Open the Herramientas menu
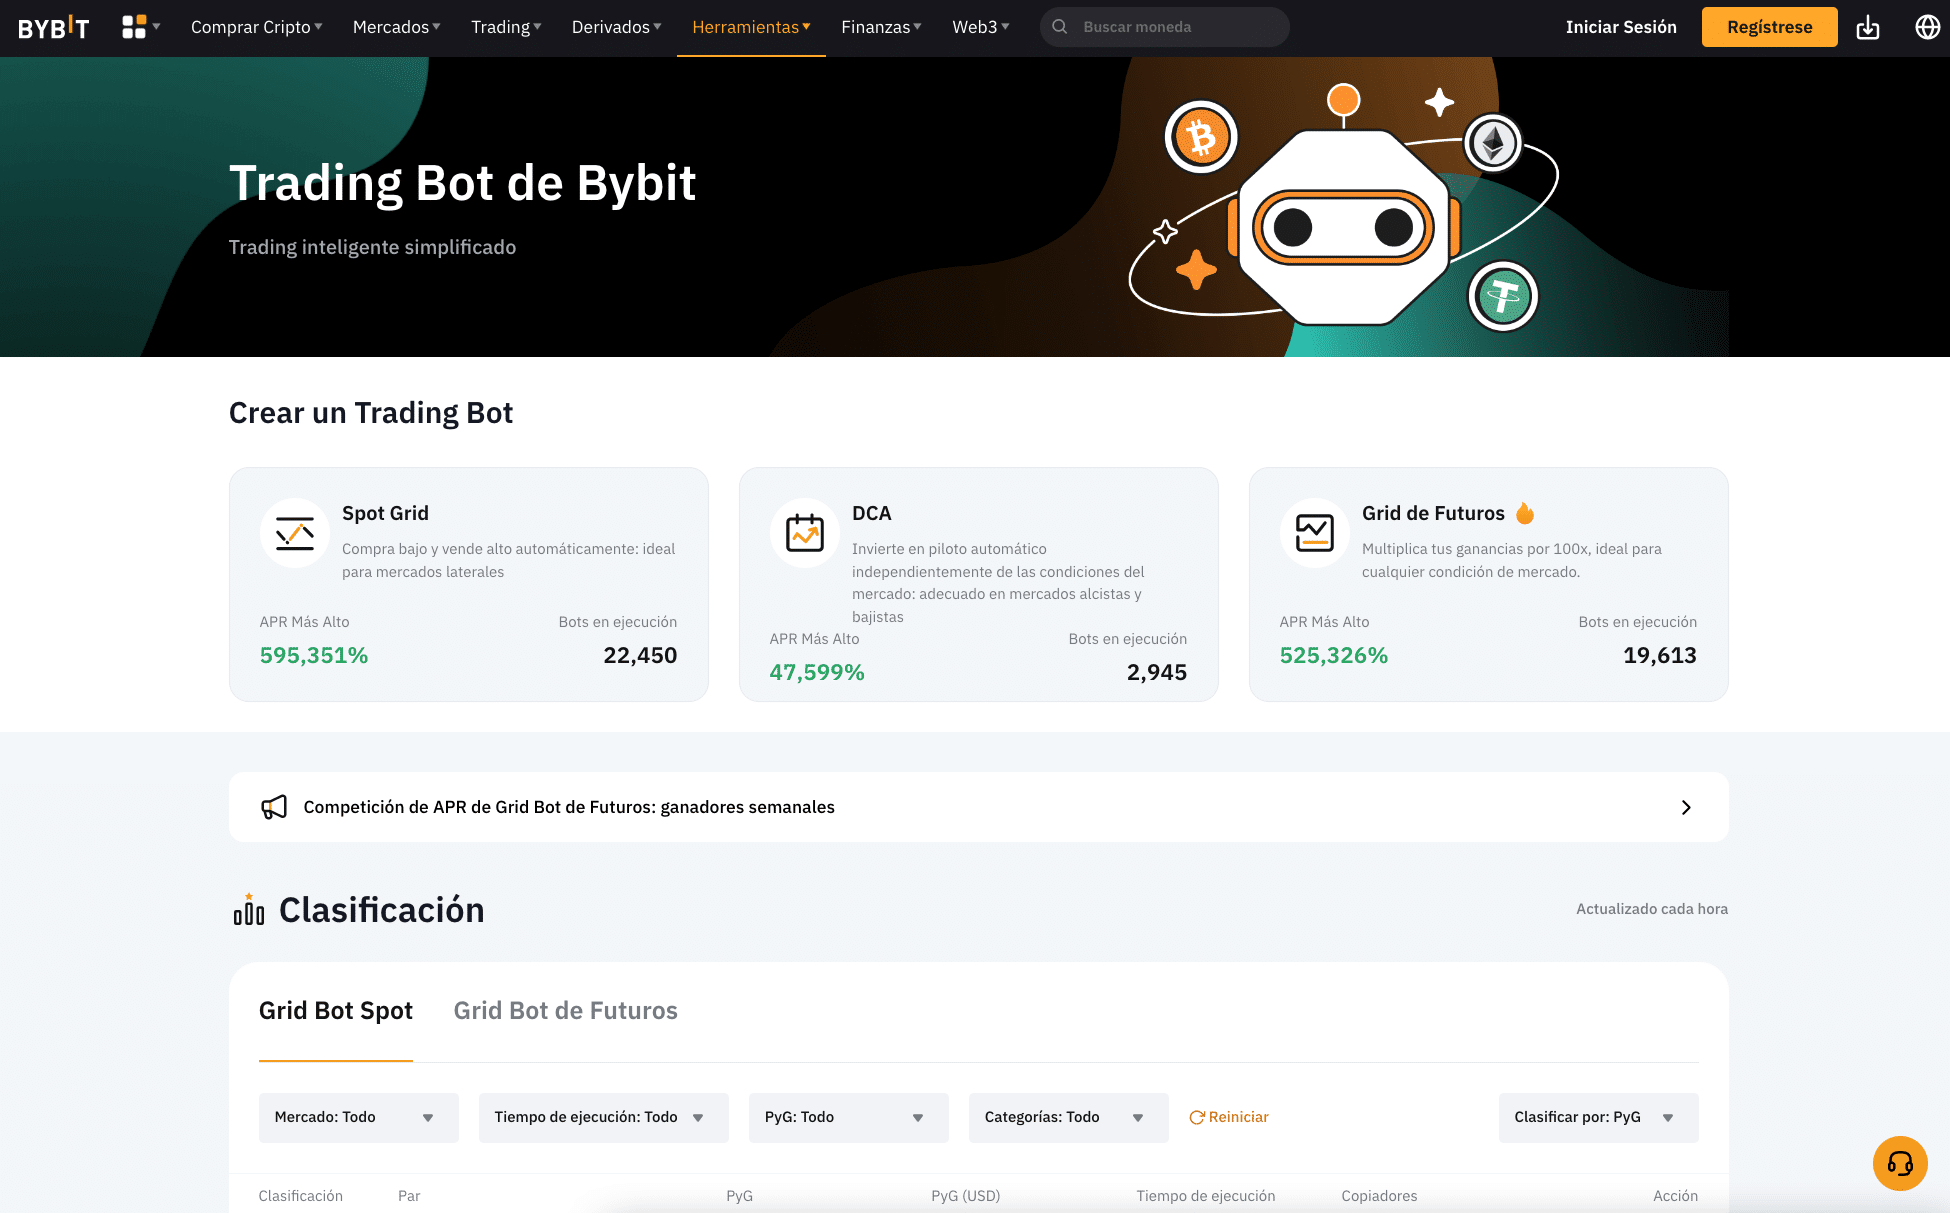 tap(750, 27)
